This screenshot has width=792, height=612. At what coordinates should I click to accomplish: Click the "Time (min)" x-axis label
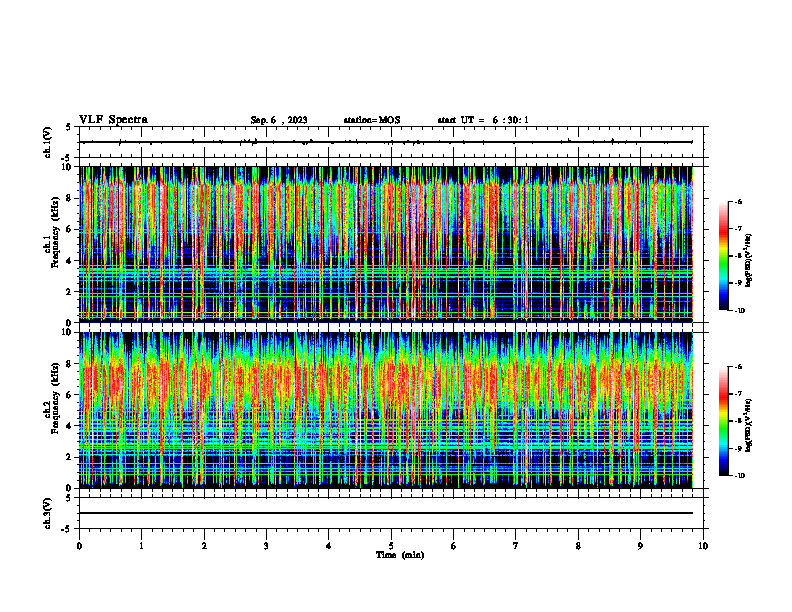point(400,555)
